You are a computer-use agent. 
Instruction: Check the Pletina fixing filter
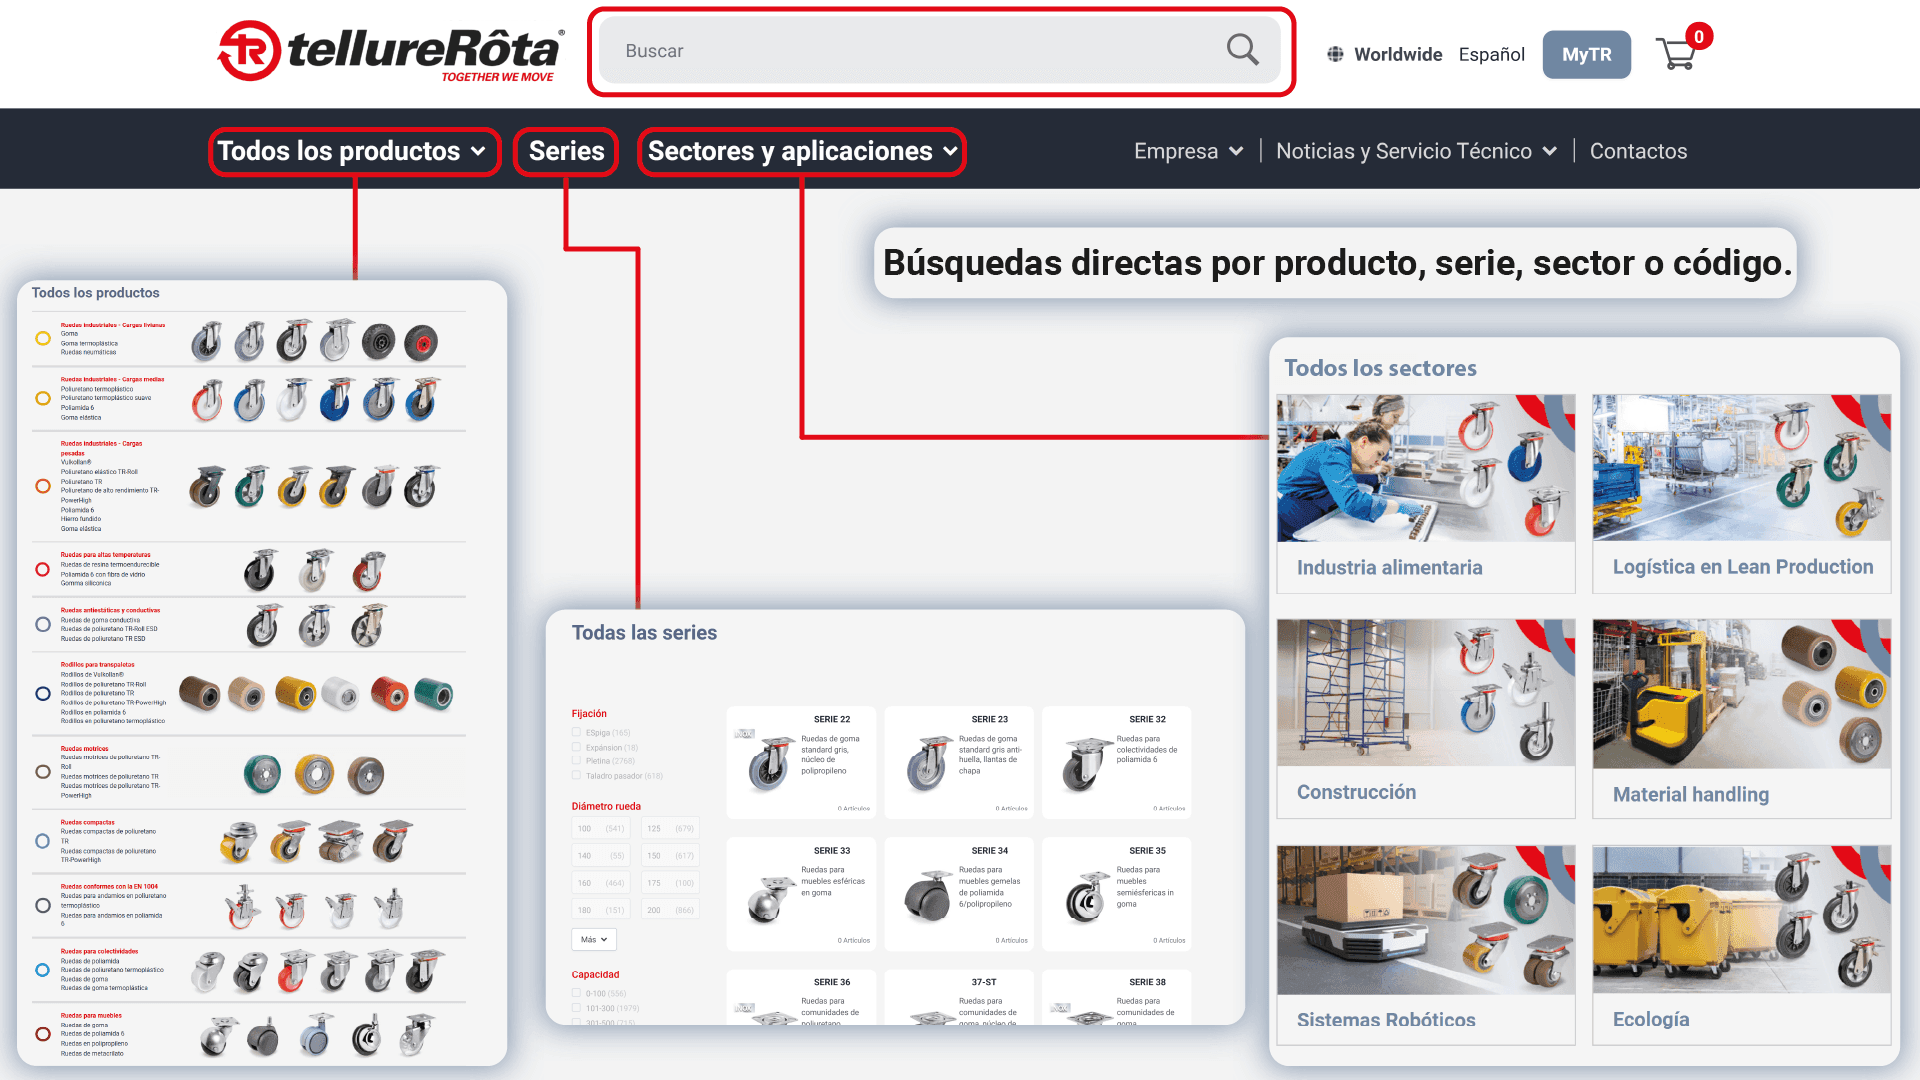[576, 761]
